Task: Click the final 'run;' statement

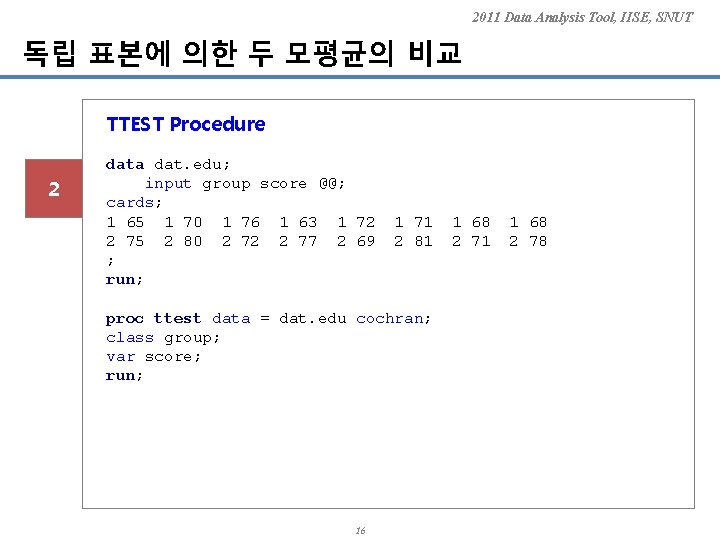Action: pyautogui.click(x=124, y=376)
